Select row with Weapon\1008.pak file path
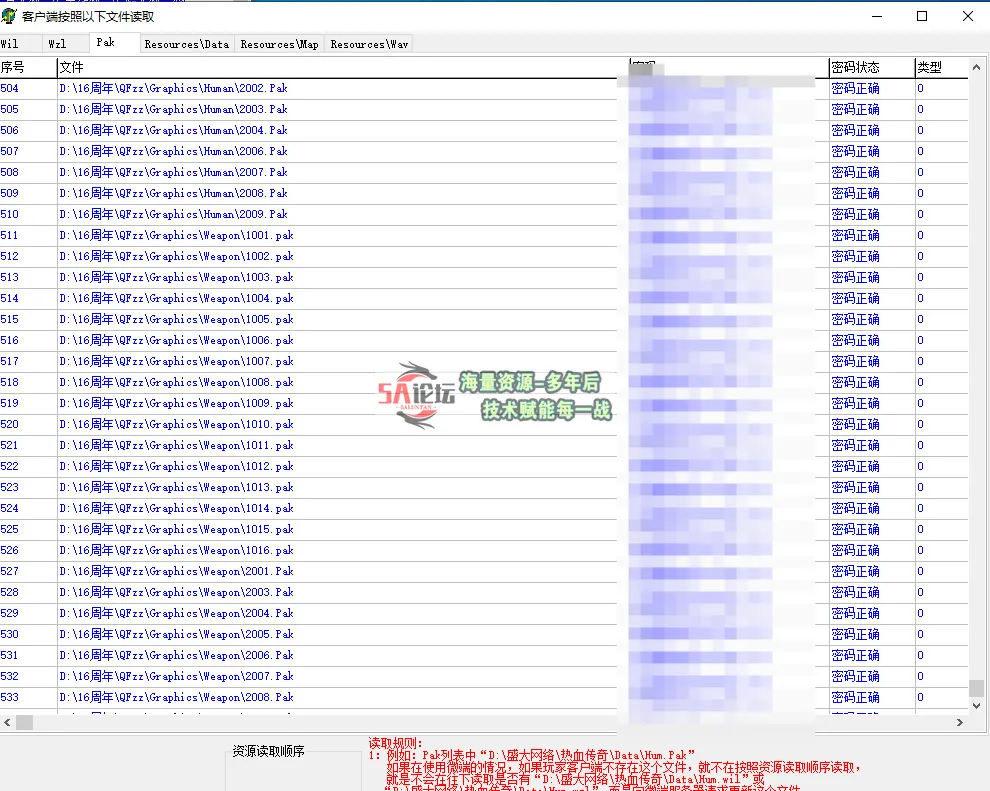Viewport: 990px width, 791px height. click(x=484, y=382)
